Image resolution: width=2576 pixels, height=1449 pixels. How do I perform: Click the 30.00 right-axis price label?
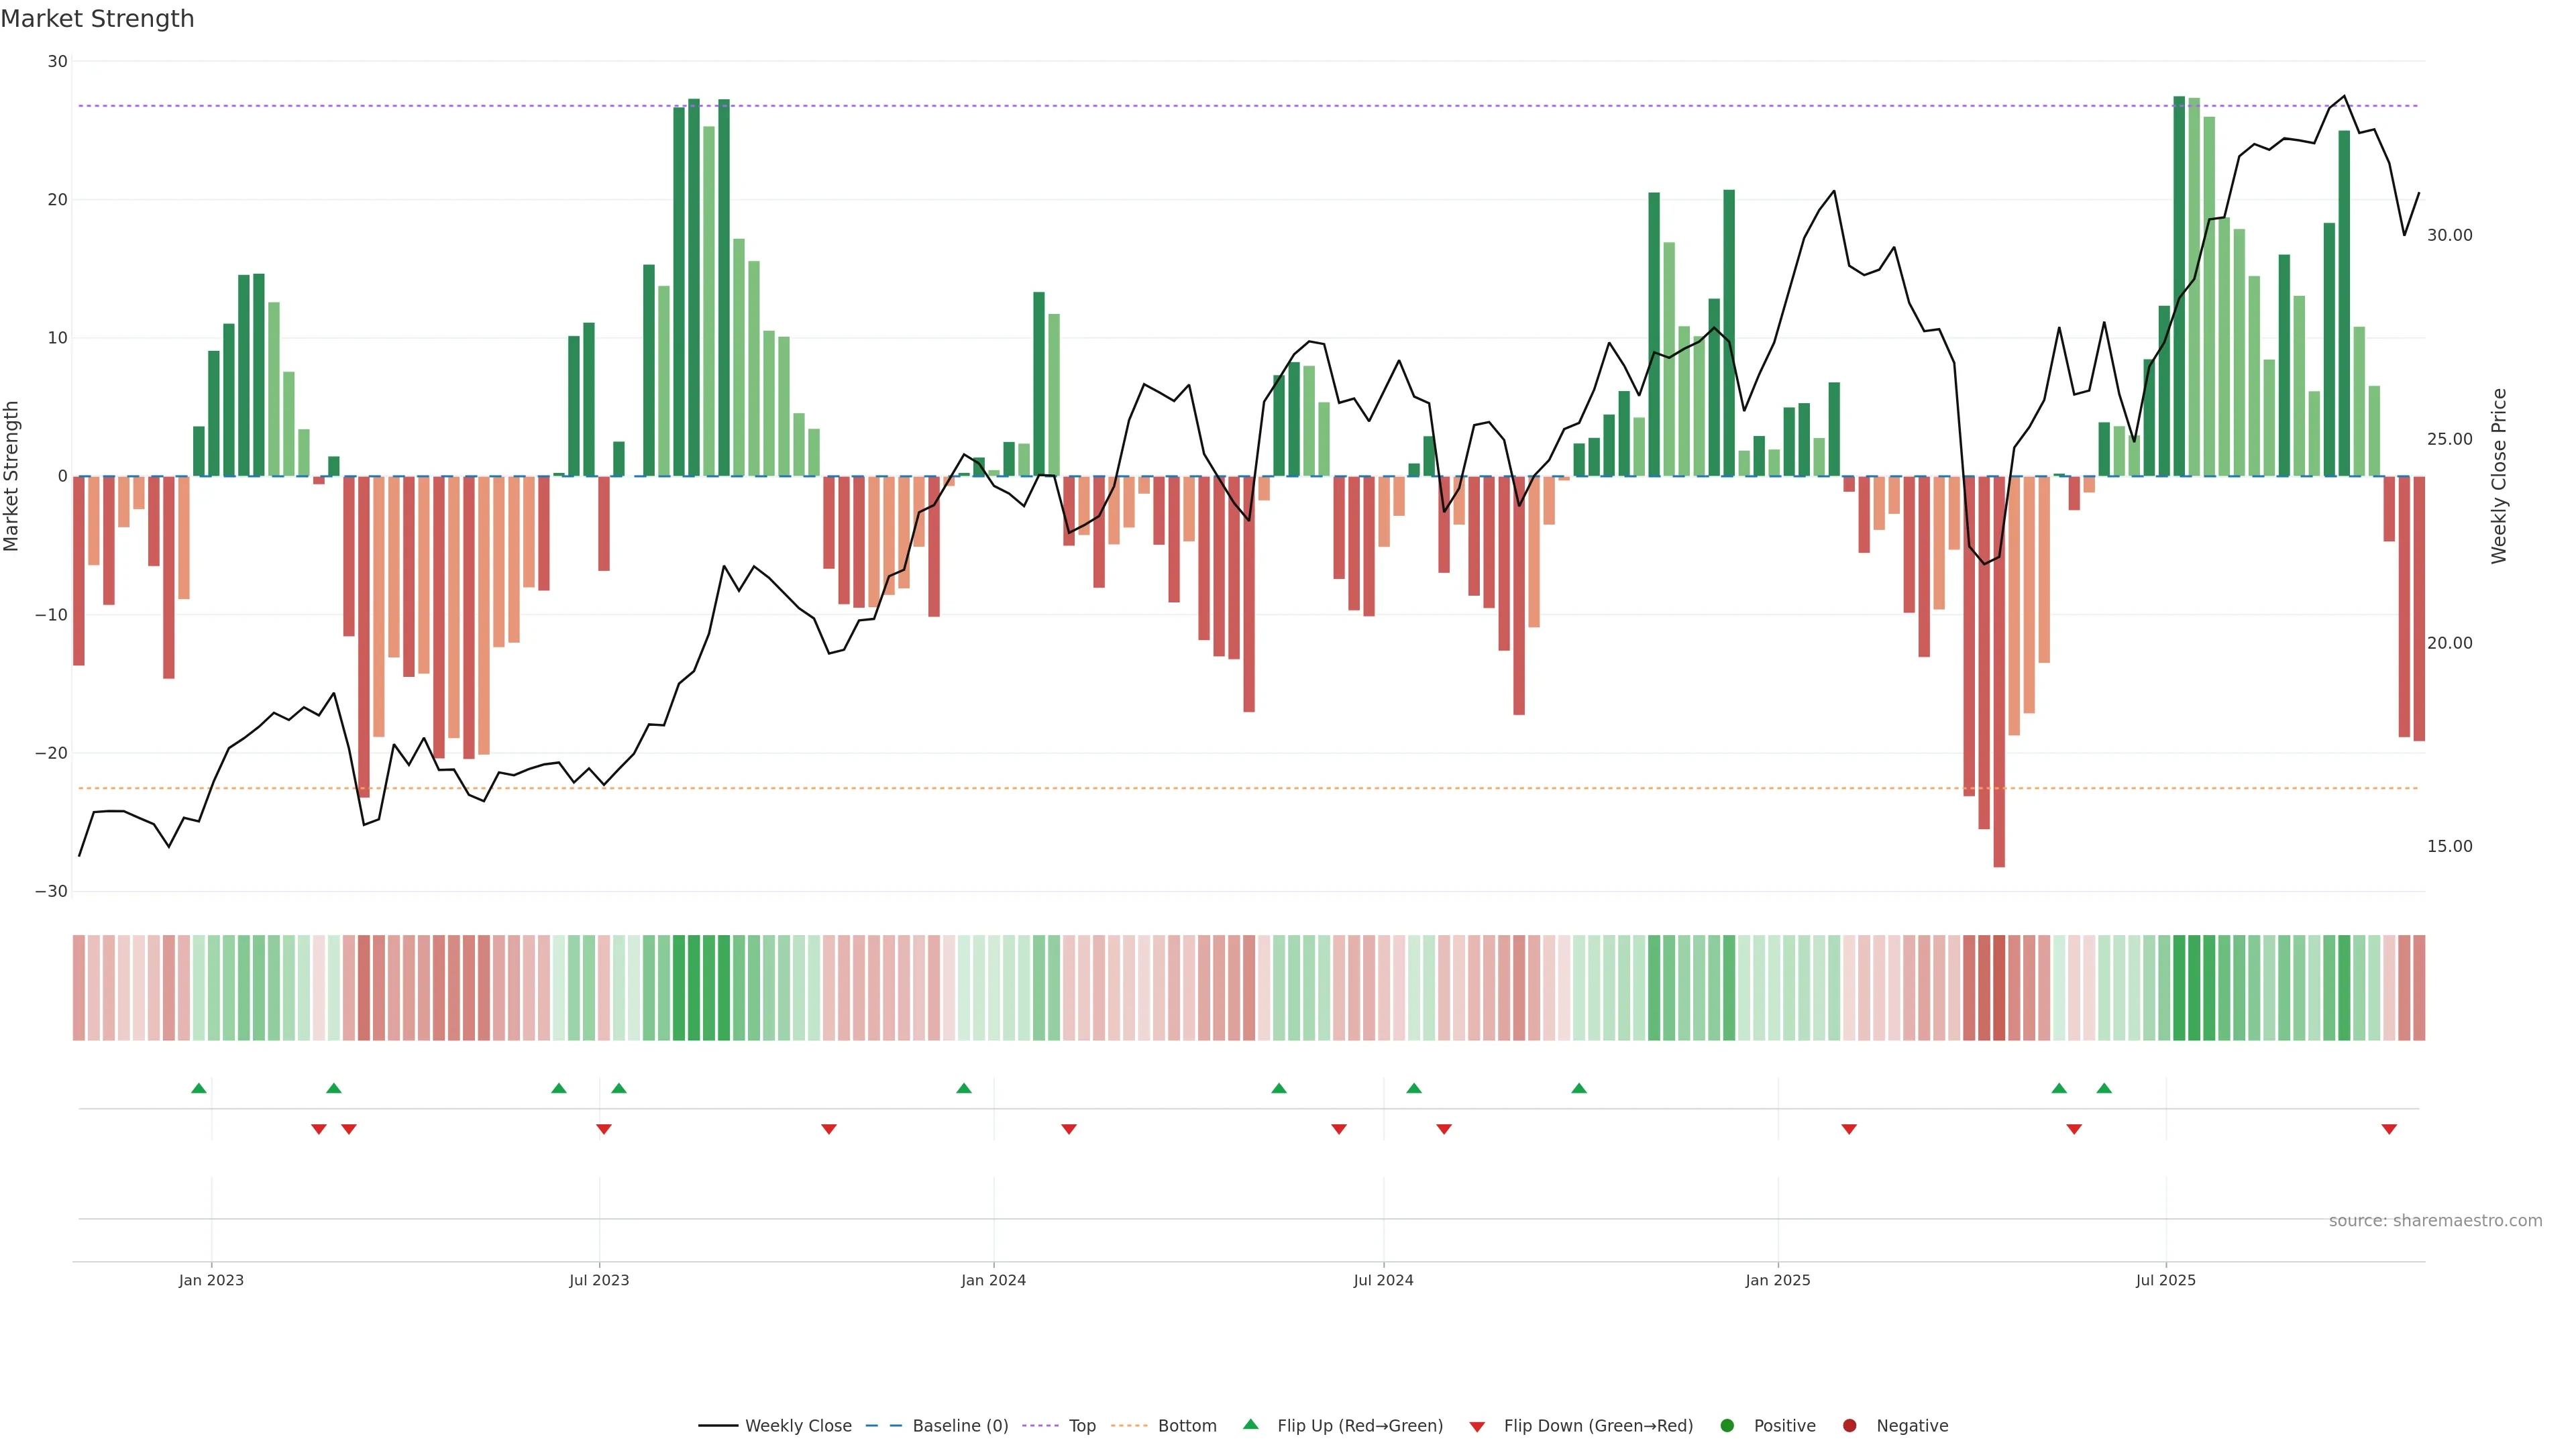point(2449,235)
